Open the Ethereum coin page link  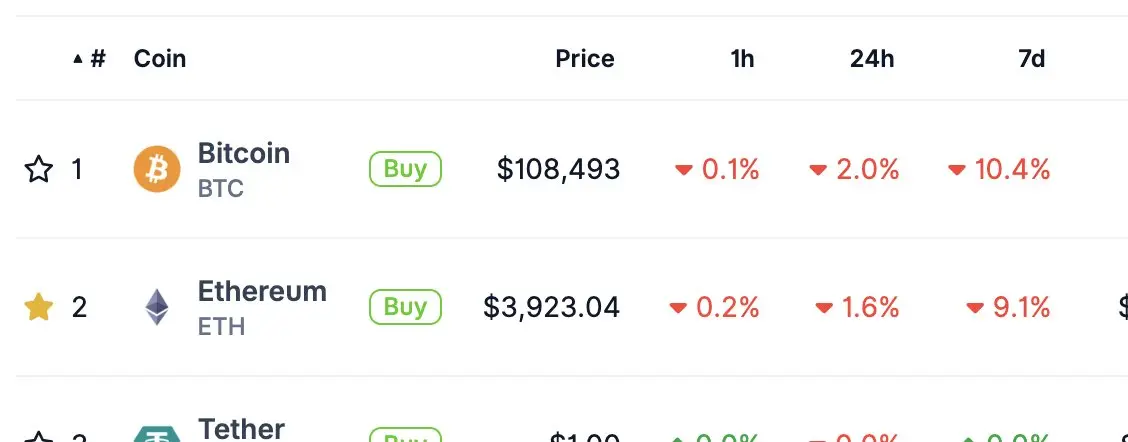(x=262, y=292)
